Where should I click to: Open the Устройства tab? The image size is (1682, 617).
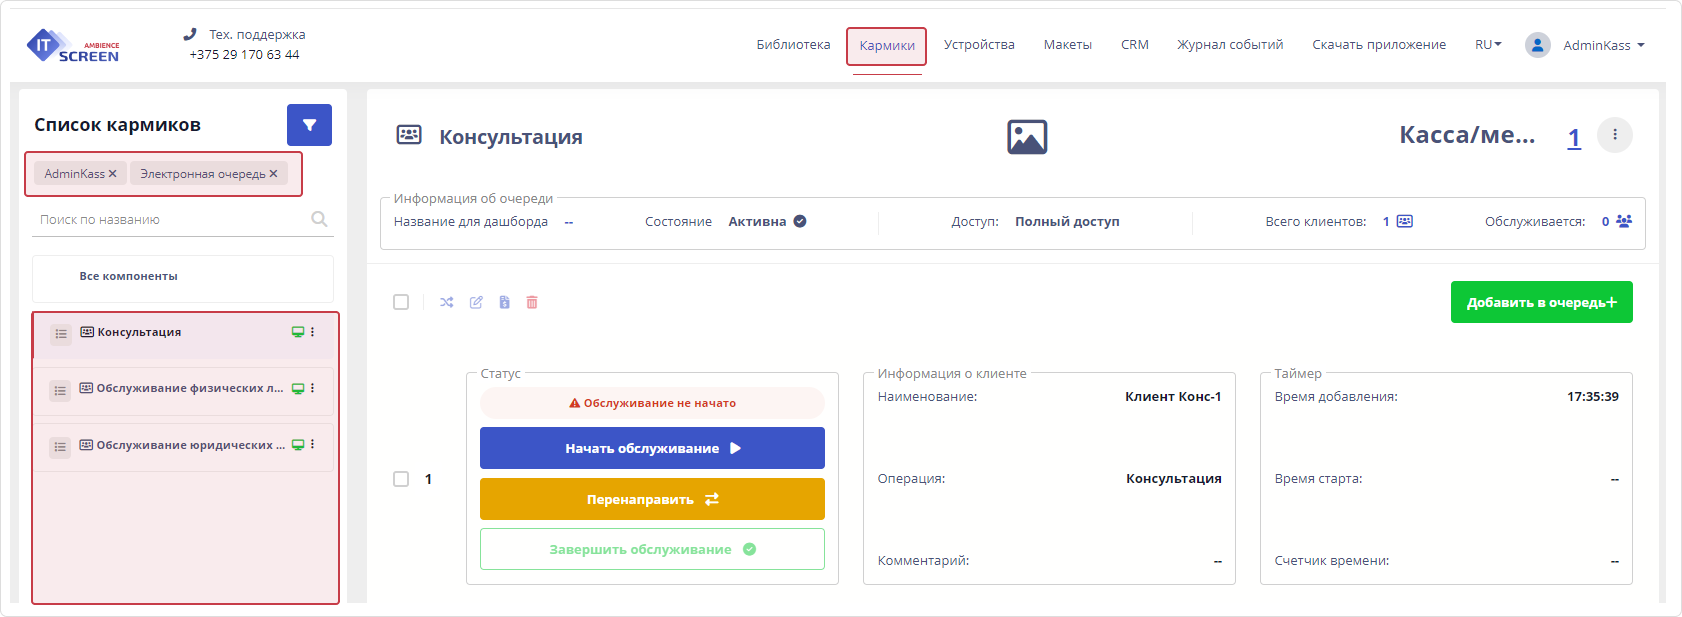pos(979,45)
